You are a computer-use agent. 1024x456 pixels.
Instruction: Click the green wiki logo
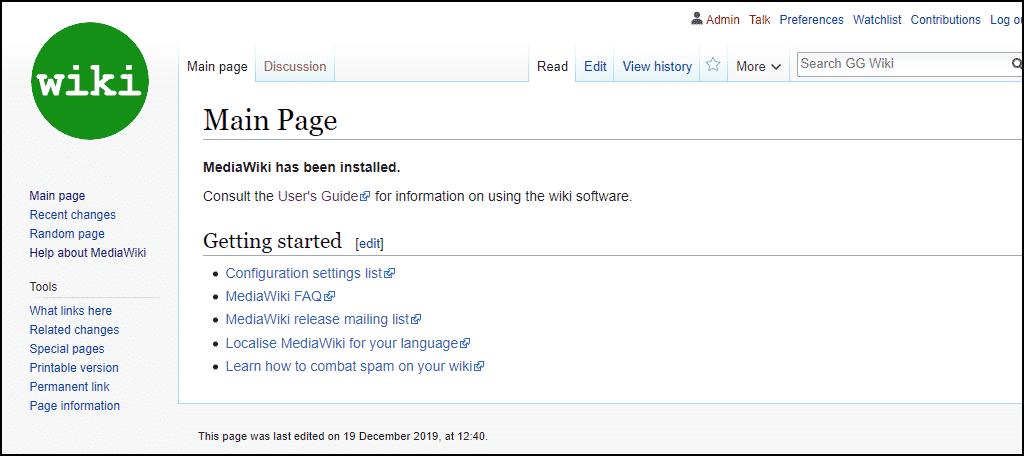pyautogui.click(x=90, y=81)
